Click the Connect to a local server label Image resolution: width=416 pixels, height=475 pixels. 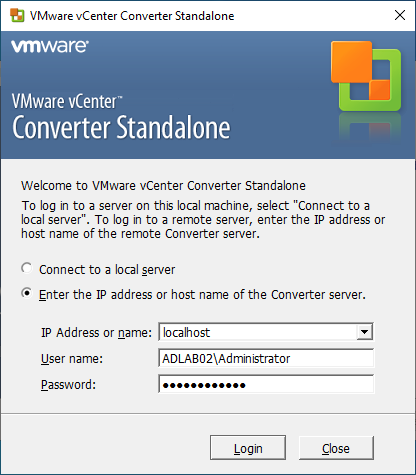[x=107, y=270]
